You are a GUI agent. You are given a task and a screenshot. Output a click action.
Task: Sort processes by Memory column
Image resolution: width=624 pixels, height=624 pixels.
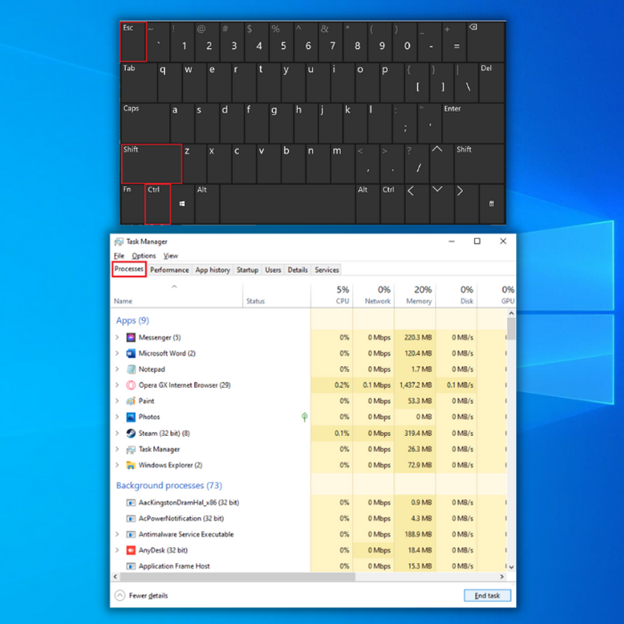tap(415, 295)
